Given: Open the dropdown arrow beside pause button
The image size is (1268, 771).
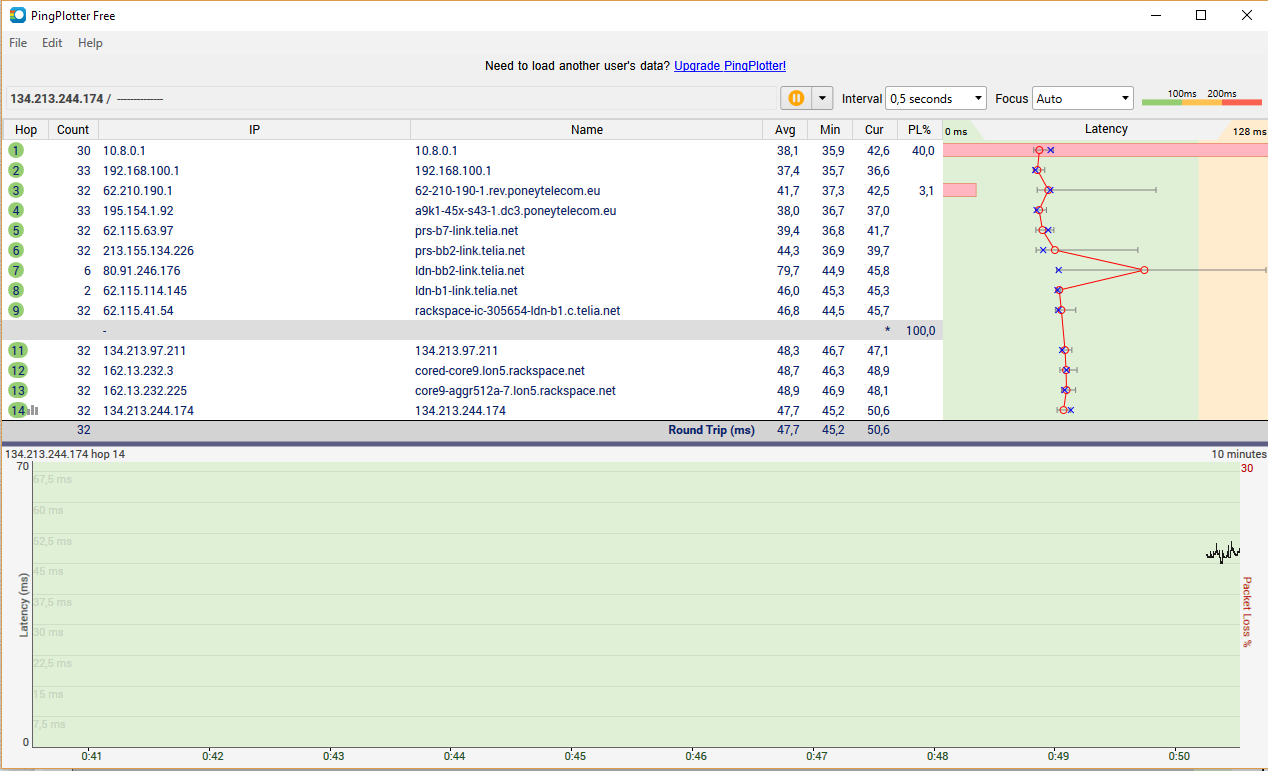Looking at the screenshot, I should point(822,98).
